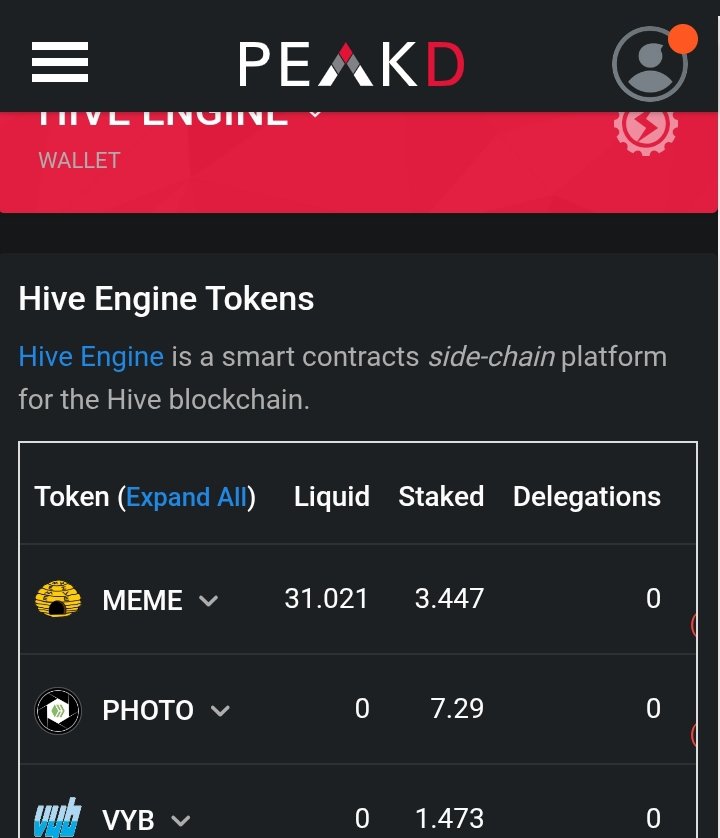Open the hamburger navigation menu
720x838 pixels.
(60, 62)
